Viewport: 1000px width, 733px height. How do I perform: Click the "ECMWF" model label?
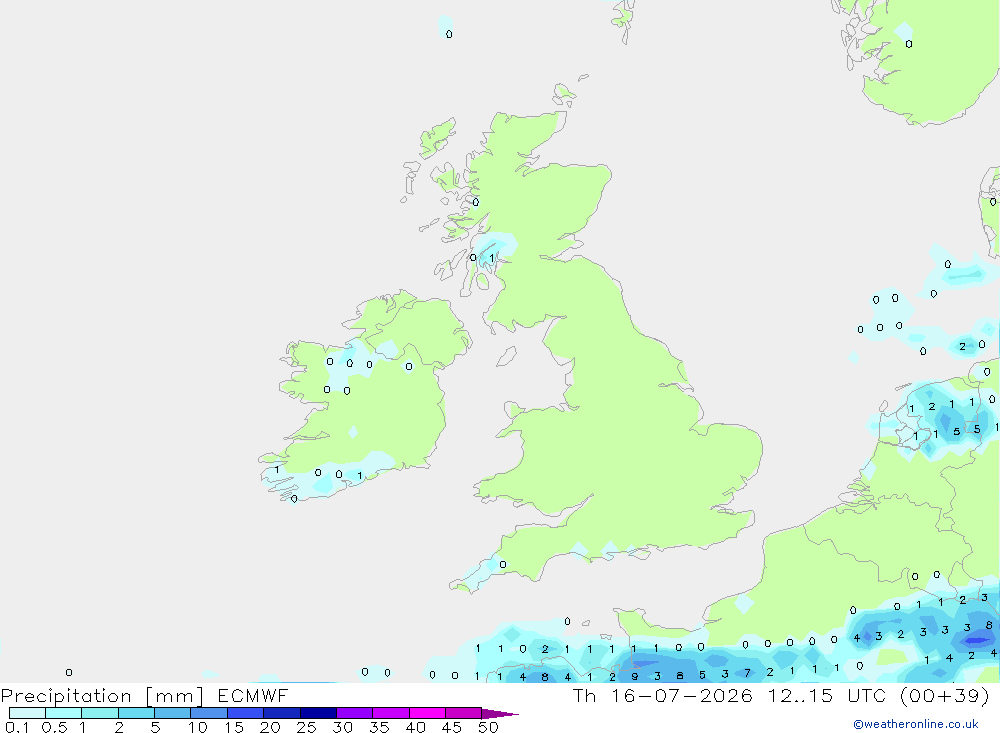coord(253,695)
